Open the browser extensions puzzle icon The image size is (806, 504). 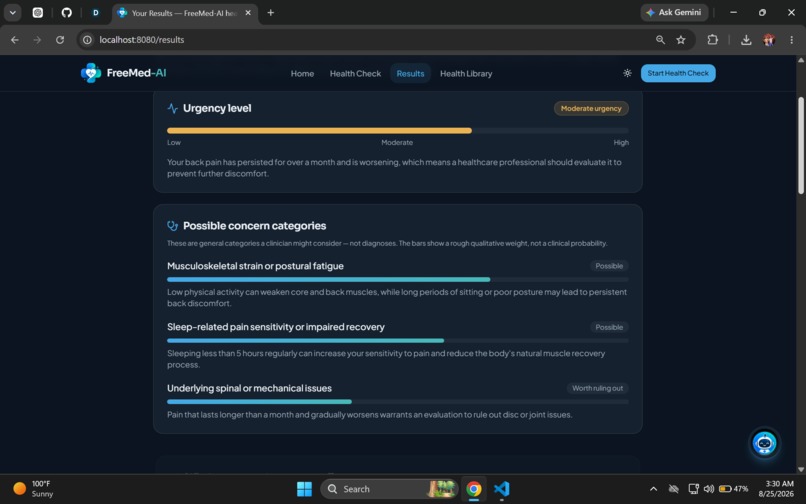tap(712, 40)
